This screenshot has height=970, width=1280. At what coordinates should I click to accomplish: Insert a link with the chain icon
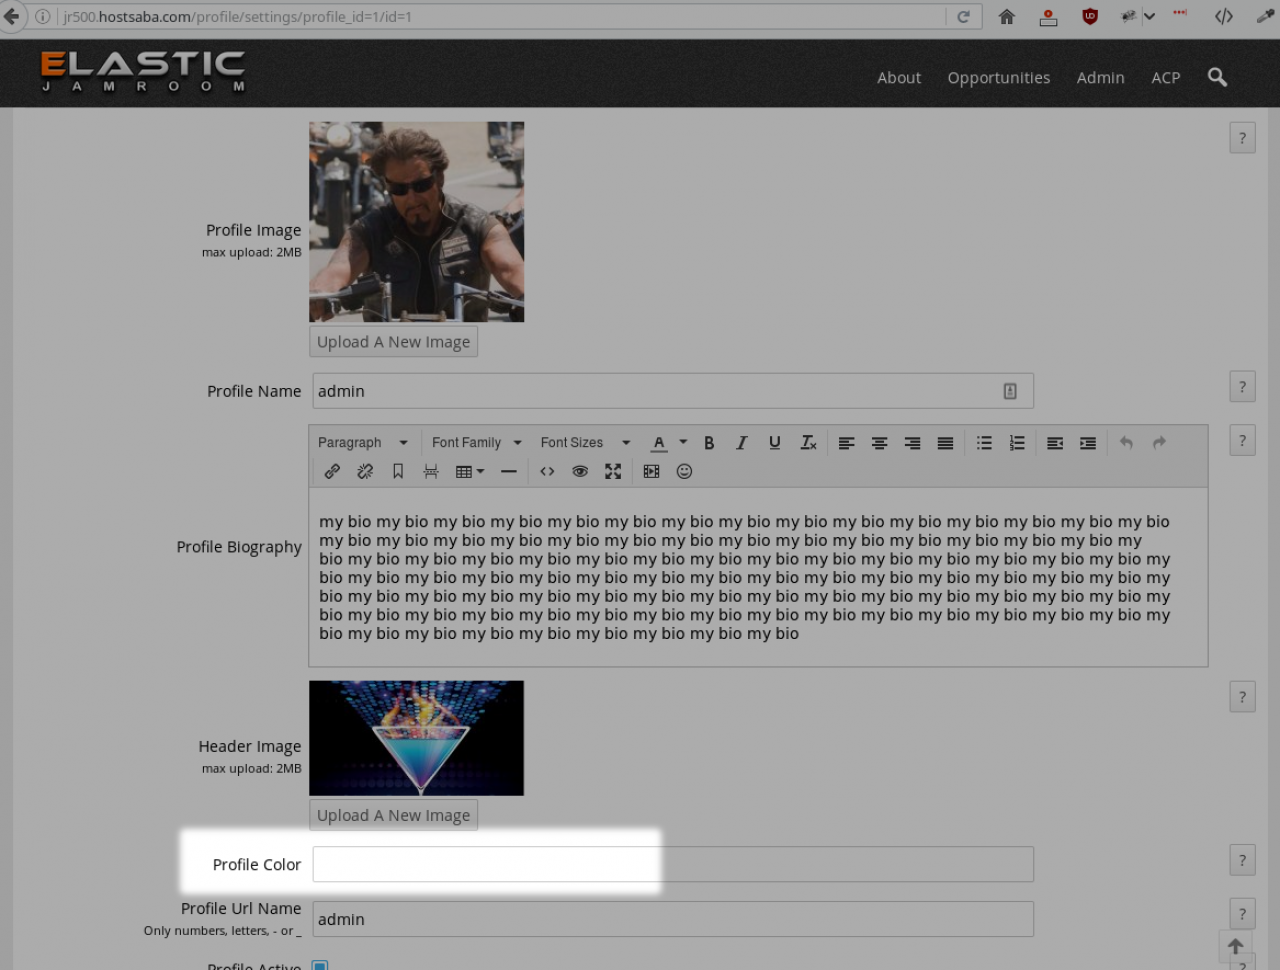coord(332,472)
